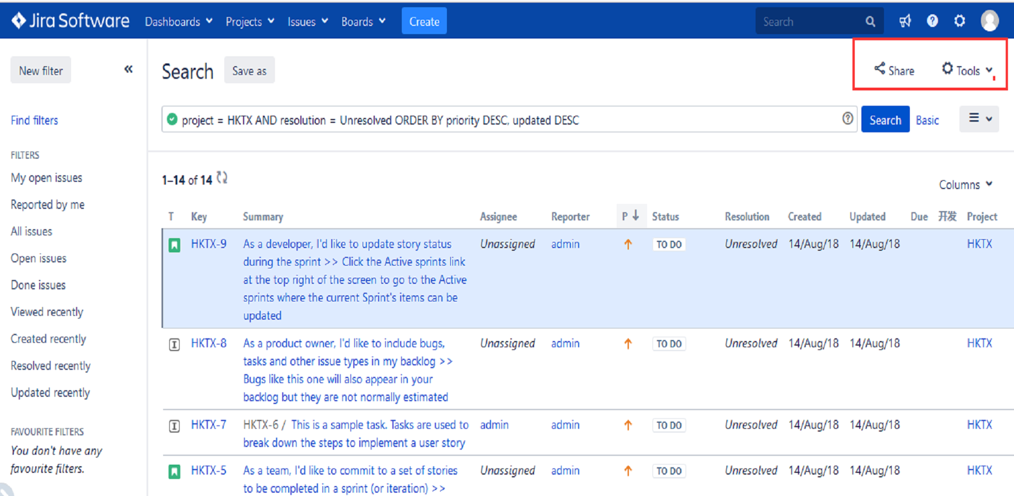Click the story type icon for HKTX-9
1014x496 pixels.
174,245
